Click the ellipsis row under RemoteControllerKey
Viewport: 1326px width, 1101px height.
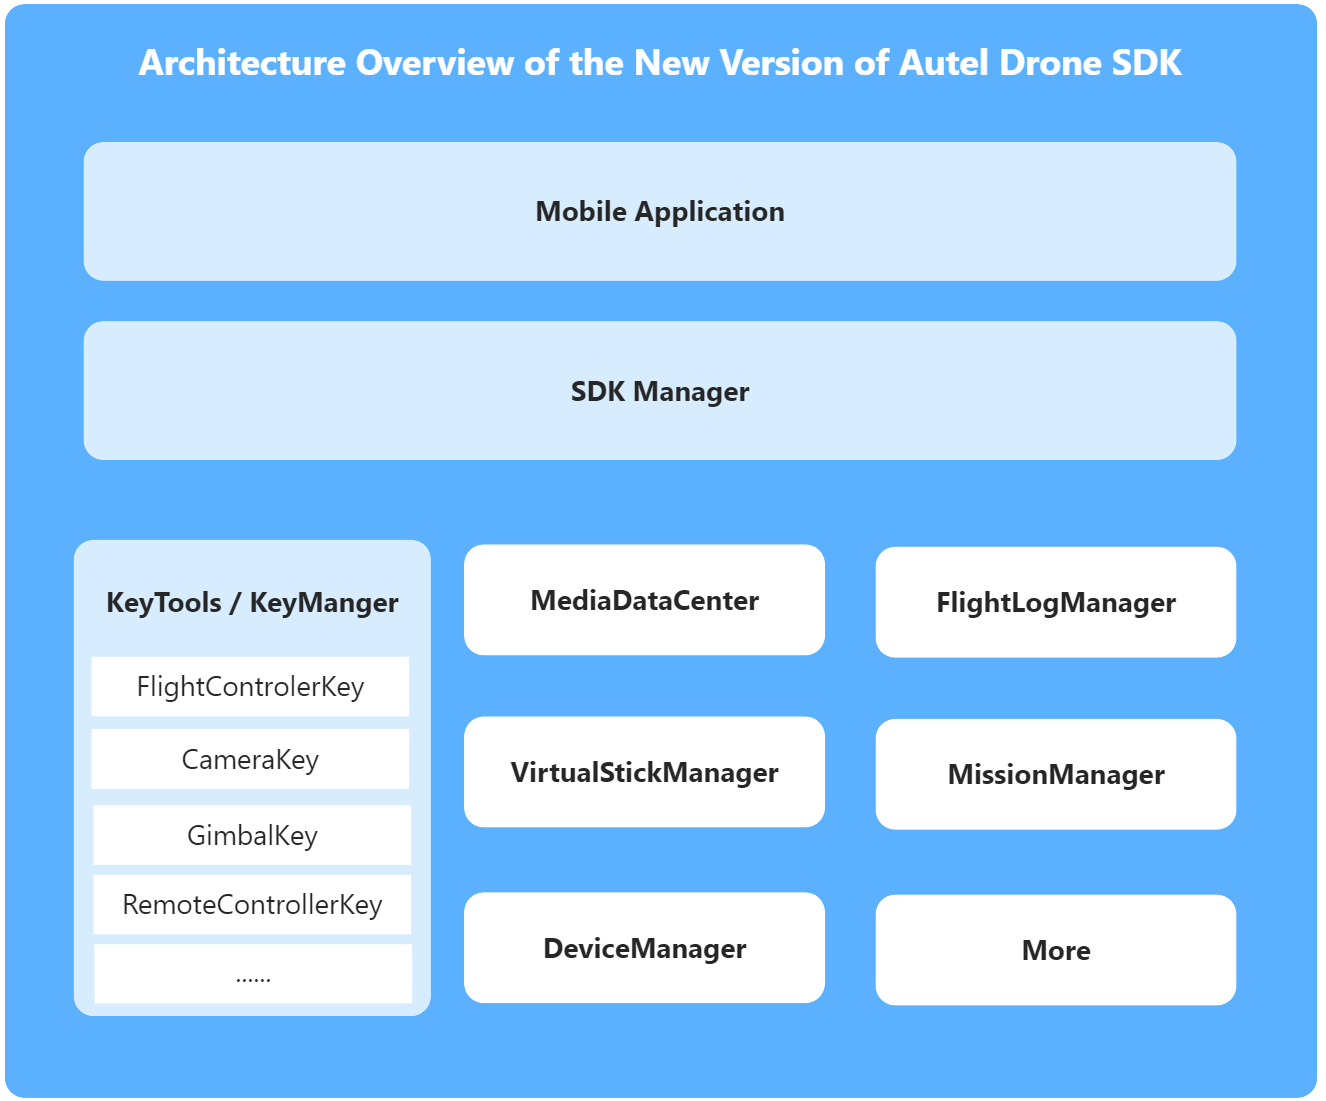[x=253, y=974]
